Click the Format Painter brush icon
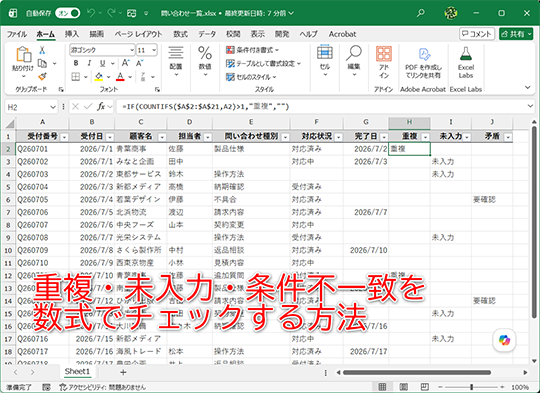This screenshot has height=393, width=540. coord(42,76)
